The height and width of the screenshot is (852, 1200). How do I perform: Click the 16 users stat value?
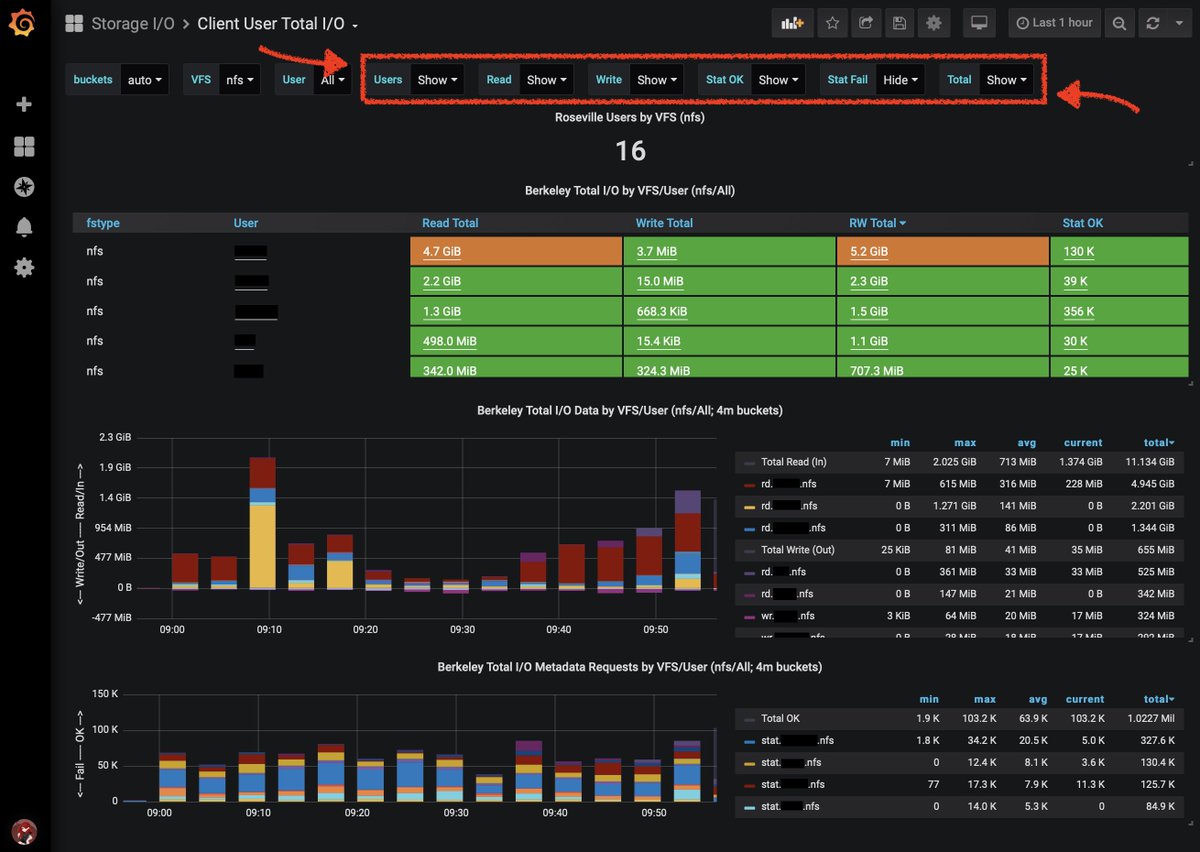point(630,151)
